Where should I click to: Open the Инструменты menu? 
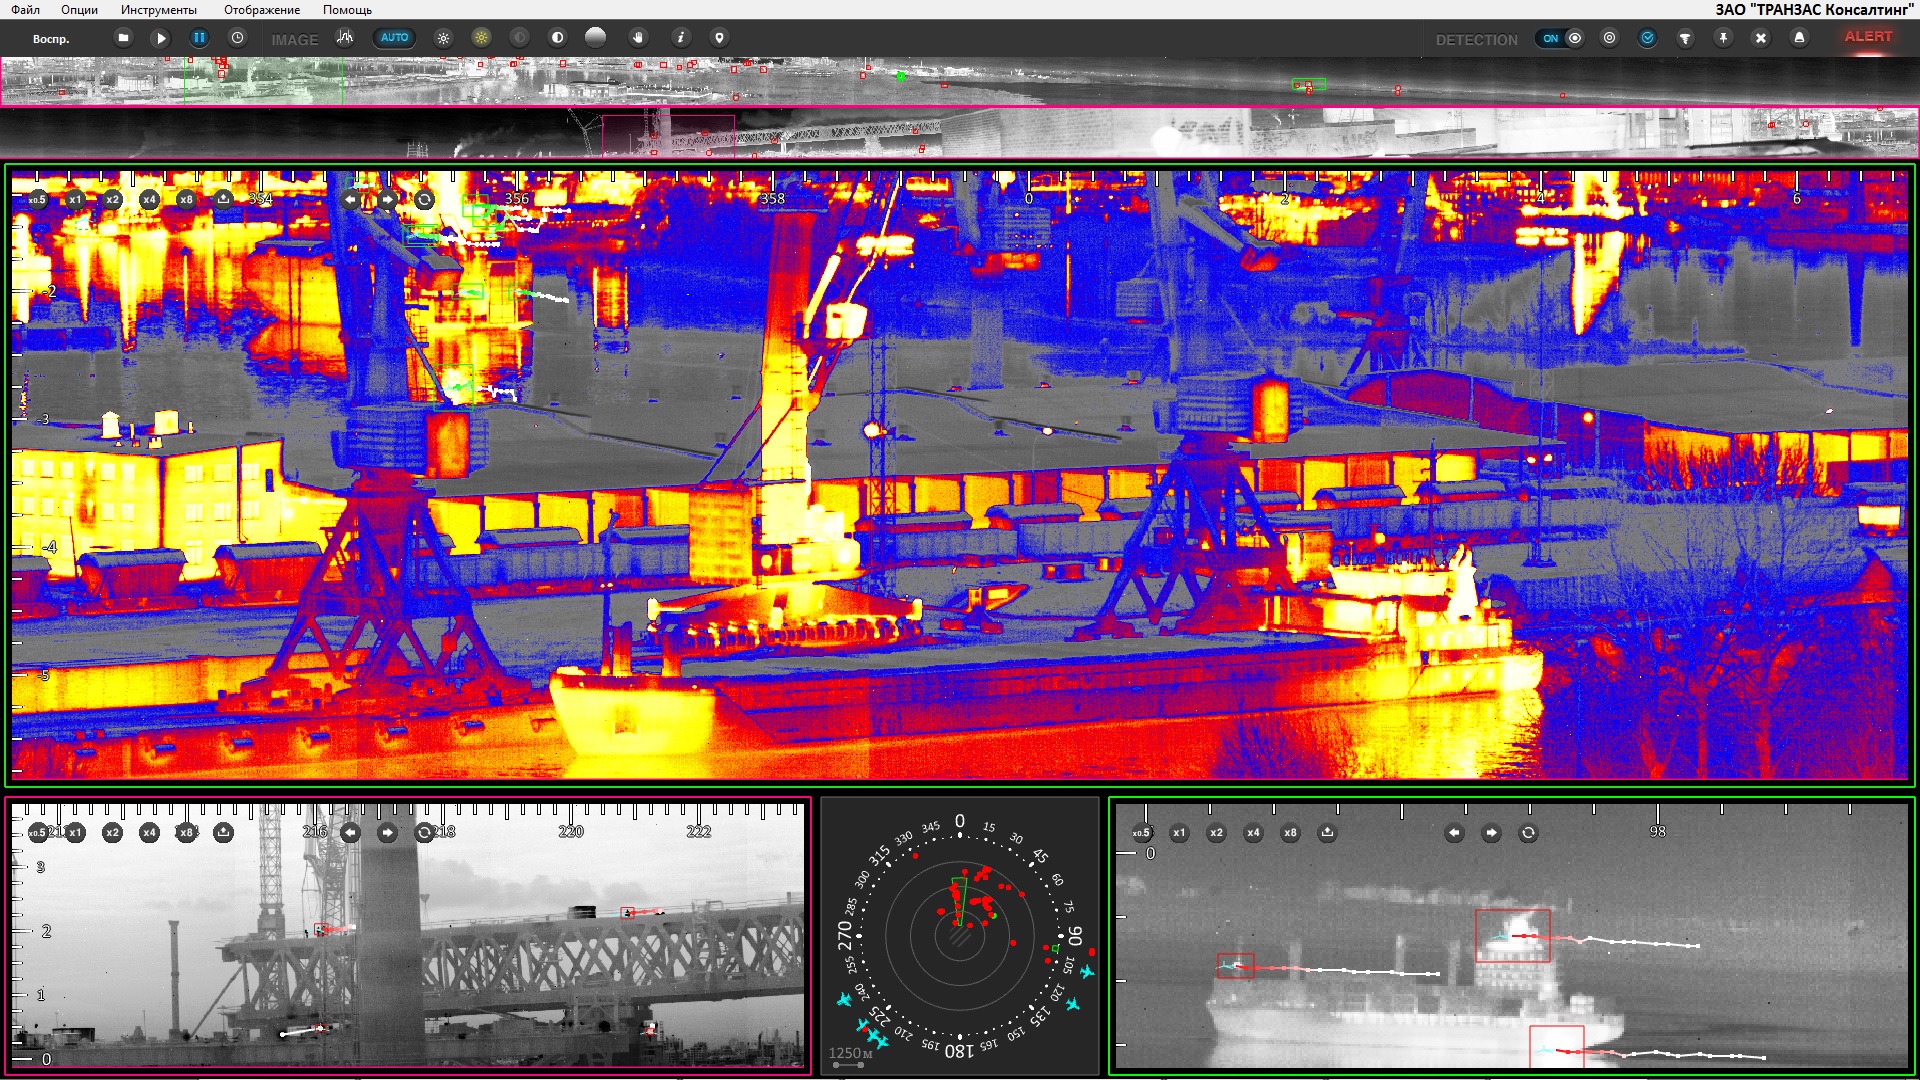158,10
